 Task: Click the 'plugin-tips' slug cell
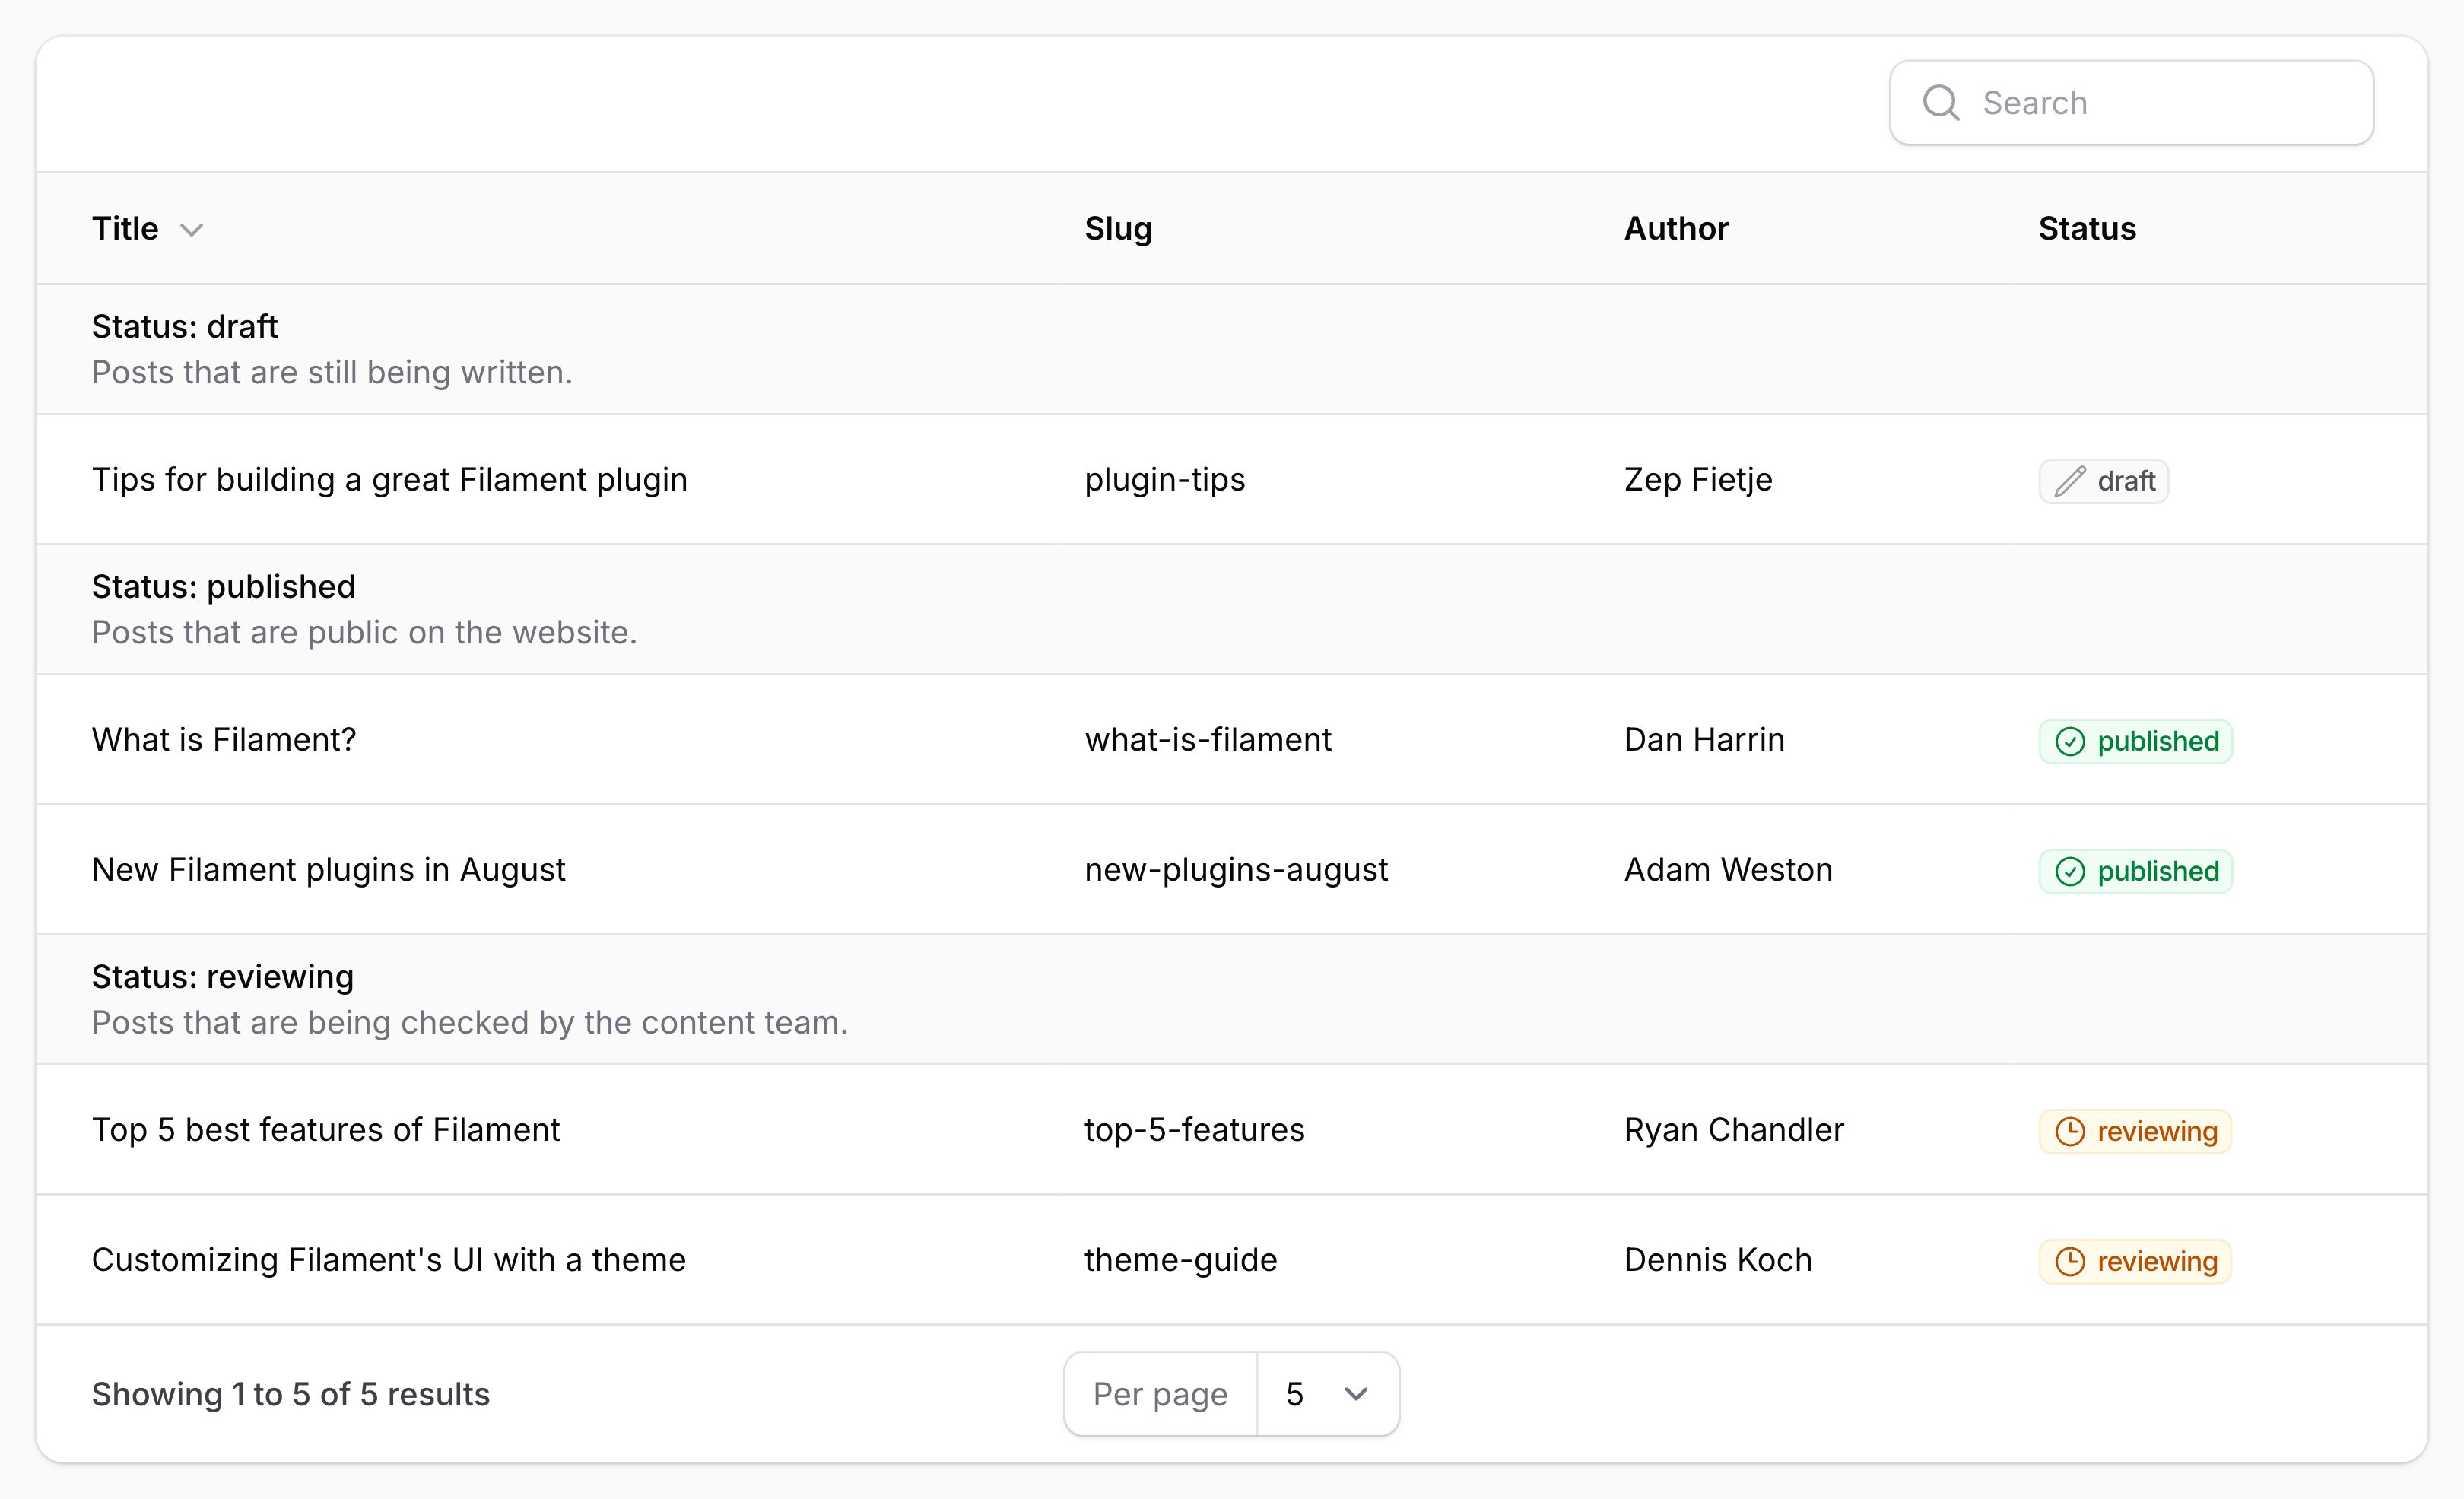click(1165, 480)
